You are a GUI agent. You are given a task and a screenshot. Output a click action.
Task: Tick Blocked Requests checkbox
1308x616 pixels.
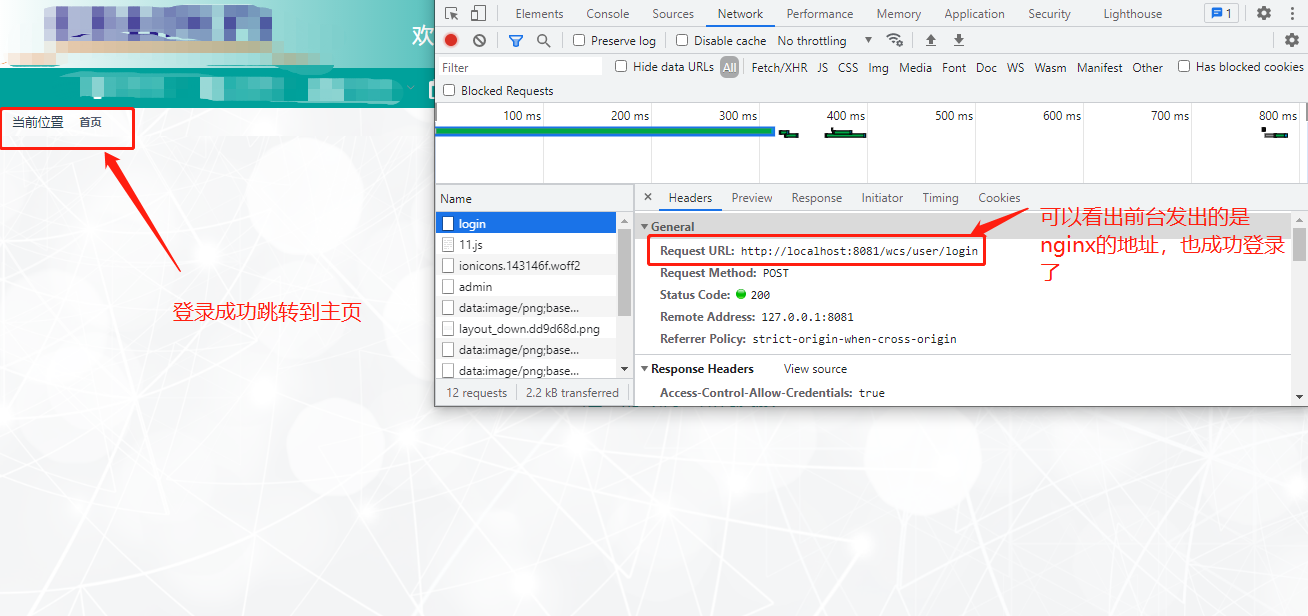click(x=449, y=90)
